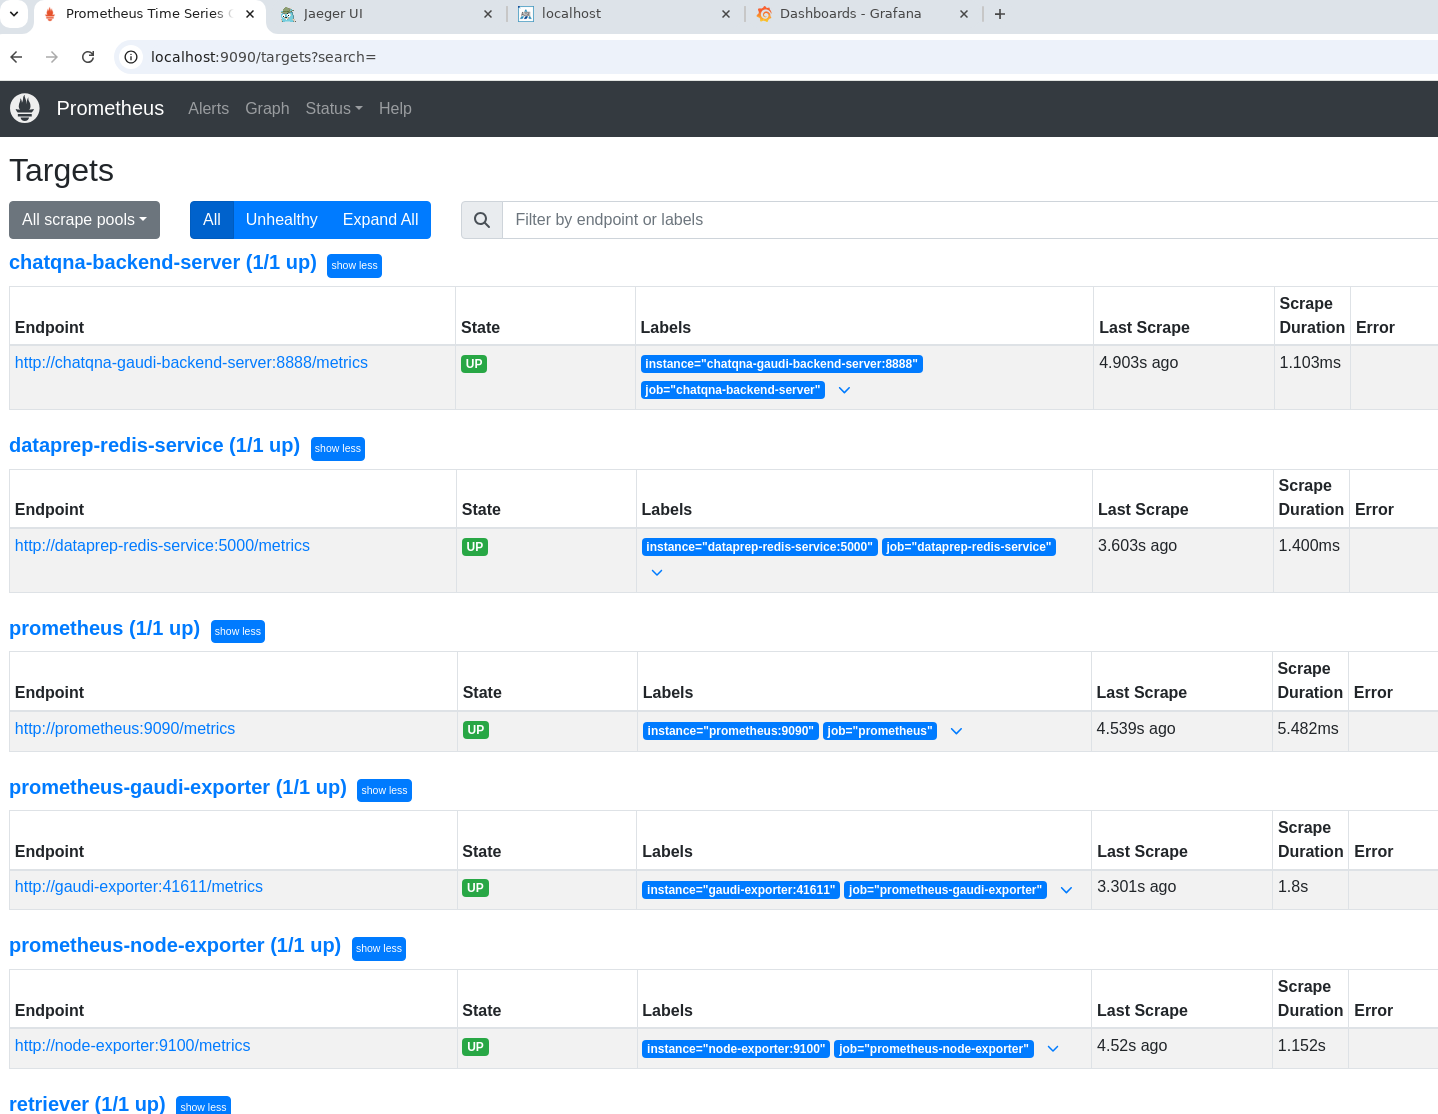The height and width of the screenshot is (1114, 1438).
Task: Click dataprep-redis-service (1/1 up) heading
Action: click(x=155, y=446)
